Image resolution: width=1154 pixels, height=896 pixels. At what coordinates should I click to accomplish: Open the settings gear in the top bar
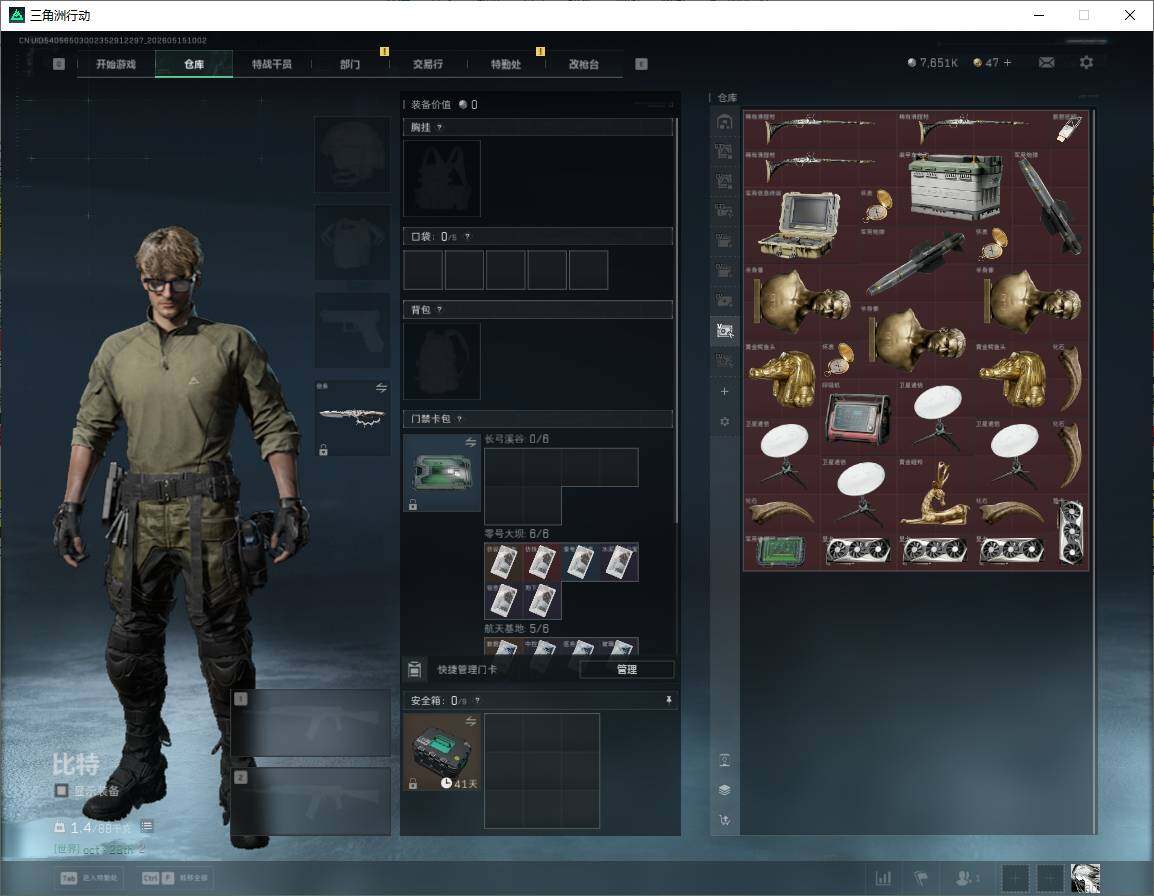[1086, 63]
